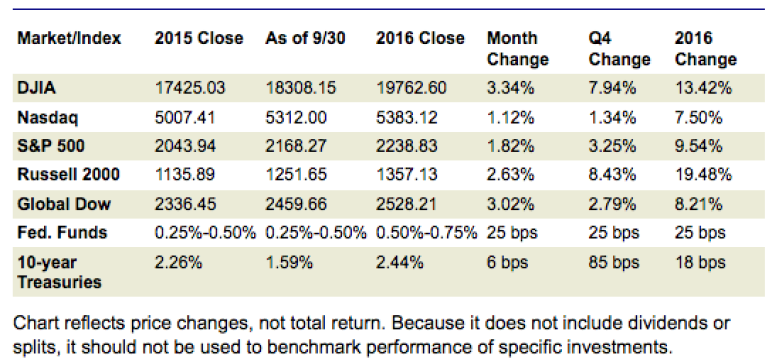Click the Global Dow row label
This screenshot has height=362, width=772.
[64, 203]
